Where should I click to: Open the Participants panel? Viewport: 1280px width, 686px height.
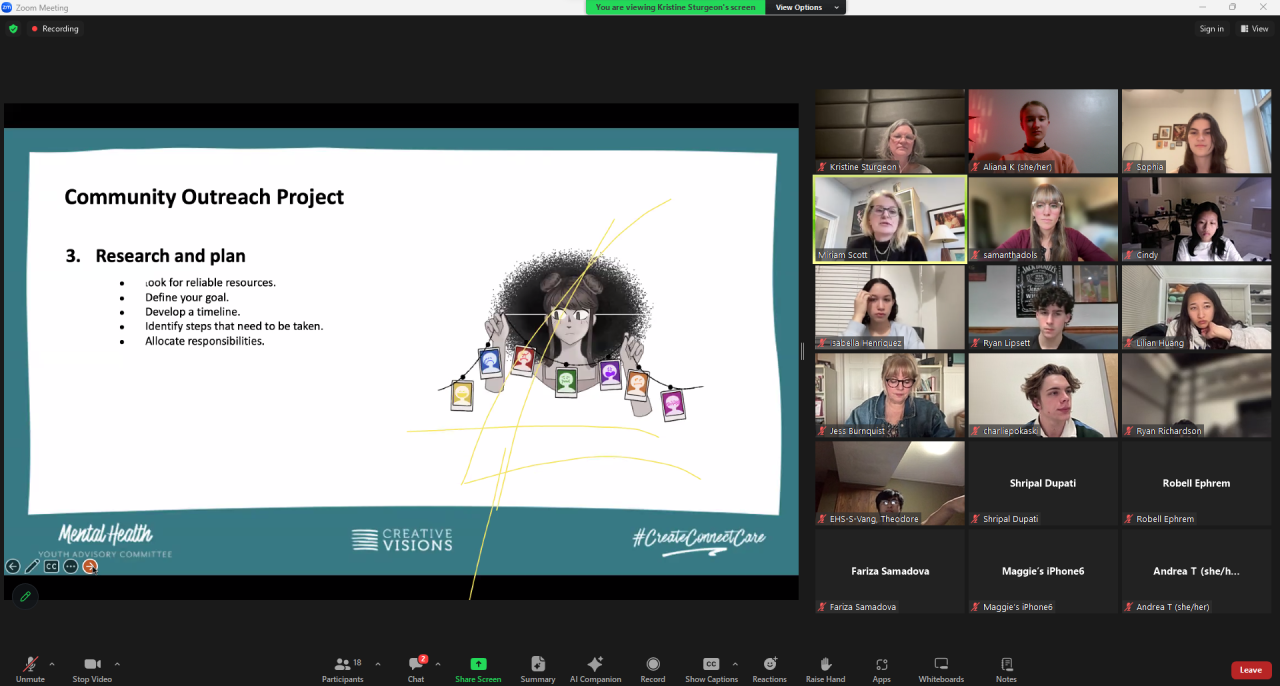point(342,669)
